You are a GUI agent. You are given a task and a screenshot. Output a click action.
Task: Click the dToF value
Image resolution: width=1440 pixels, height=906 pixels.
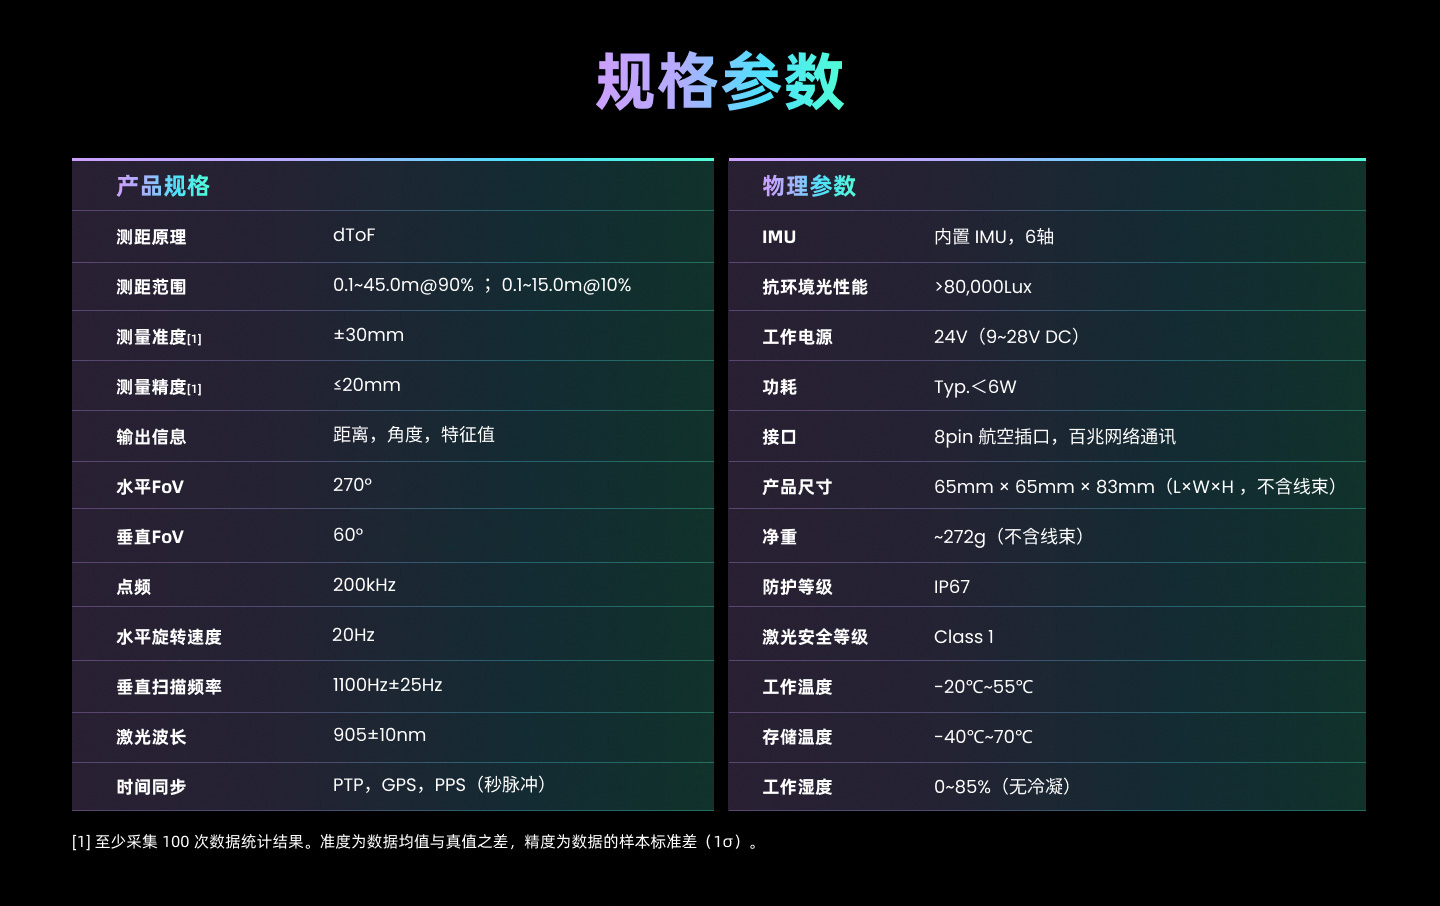pyautogui.click(x=354, y=235)
